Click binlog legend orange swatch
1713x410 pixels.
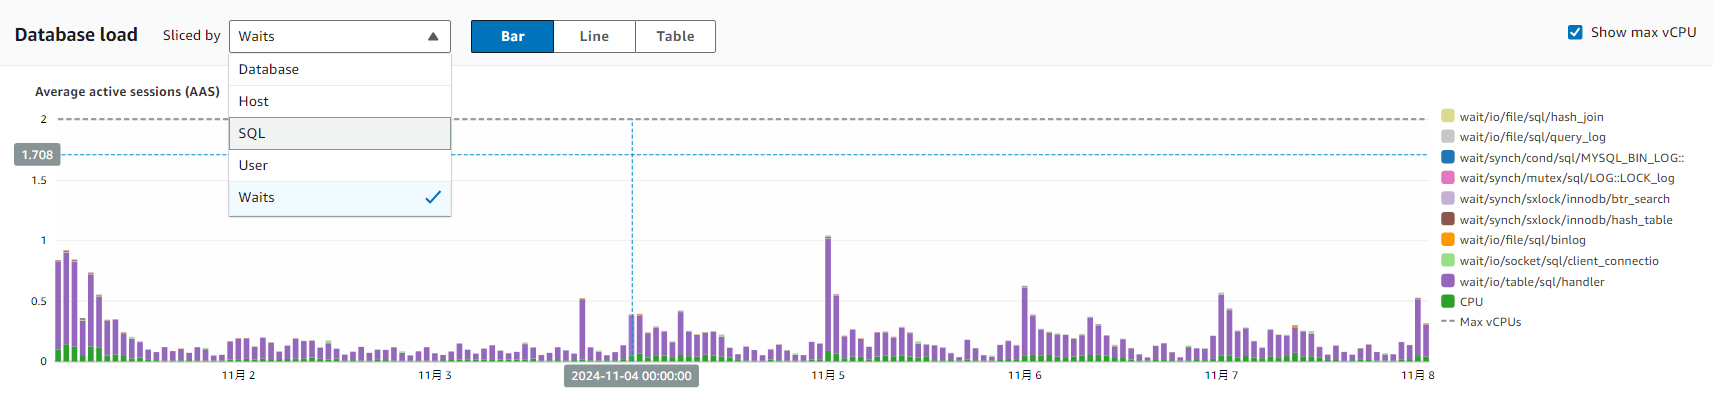point(1447,239)
